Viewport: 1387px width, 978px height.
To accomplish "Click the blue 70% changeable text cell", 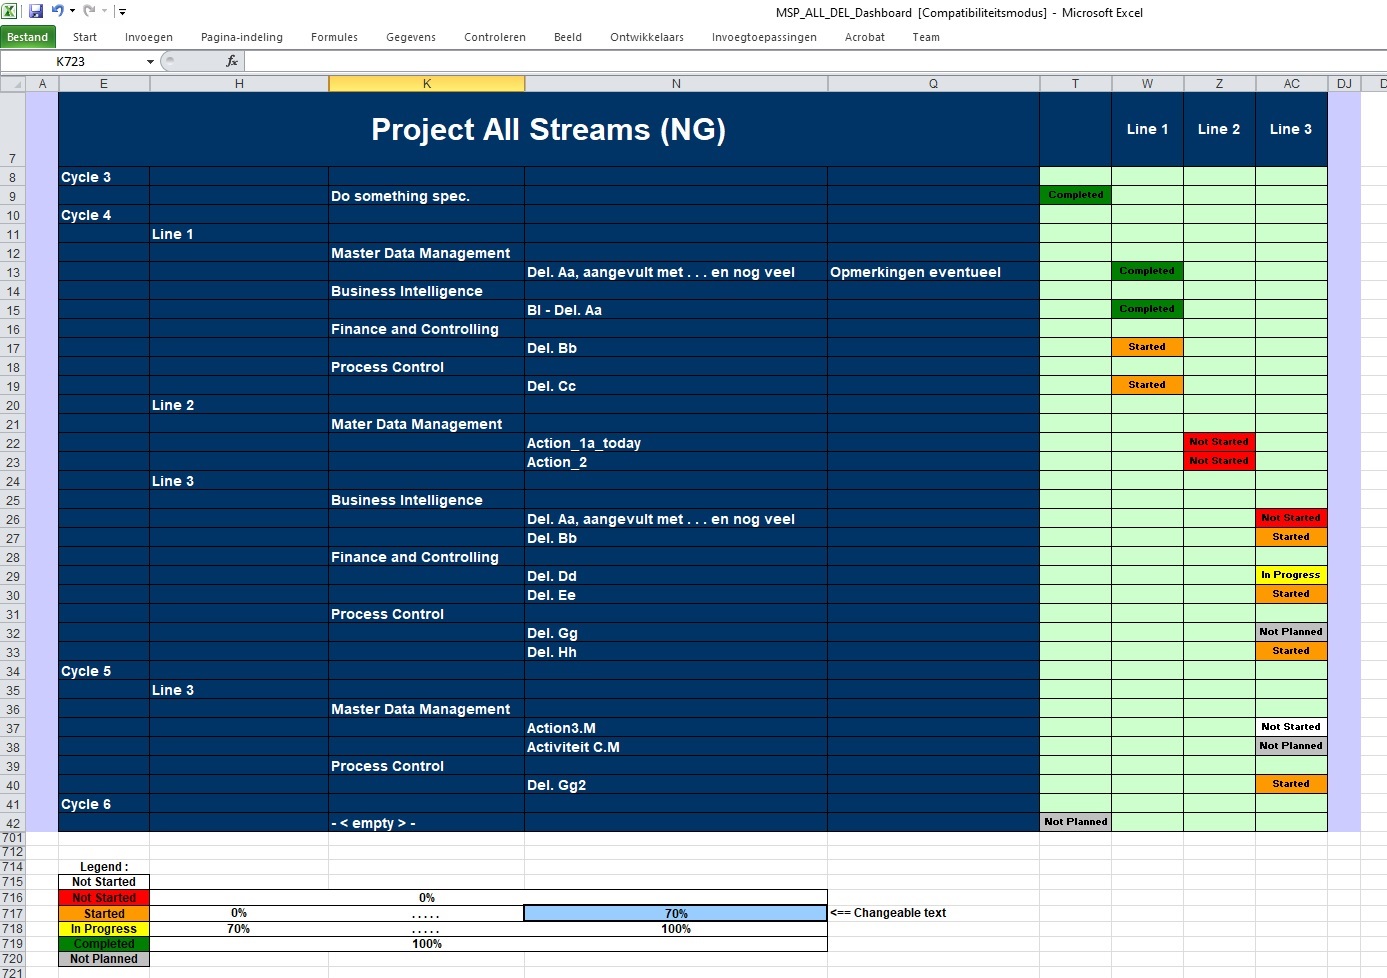I will (x=675, y=913).
